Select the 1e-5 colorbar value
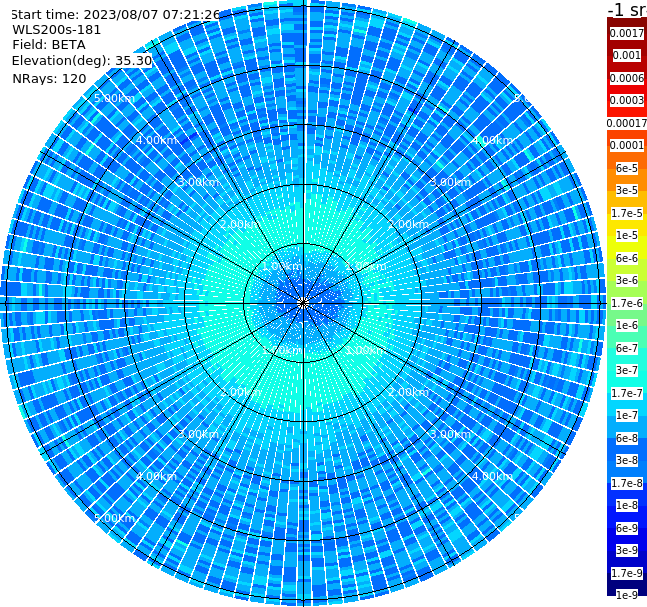This screenshot has width=647, height=607. (627, 235)
